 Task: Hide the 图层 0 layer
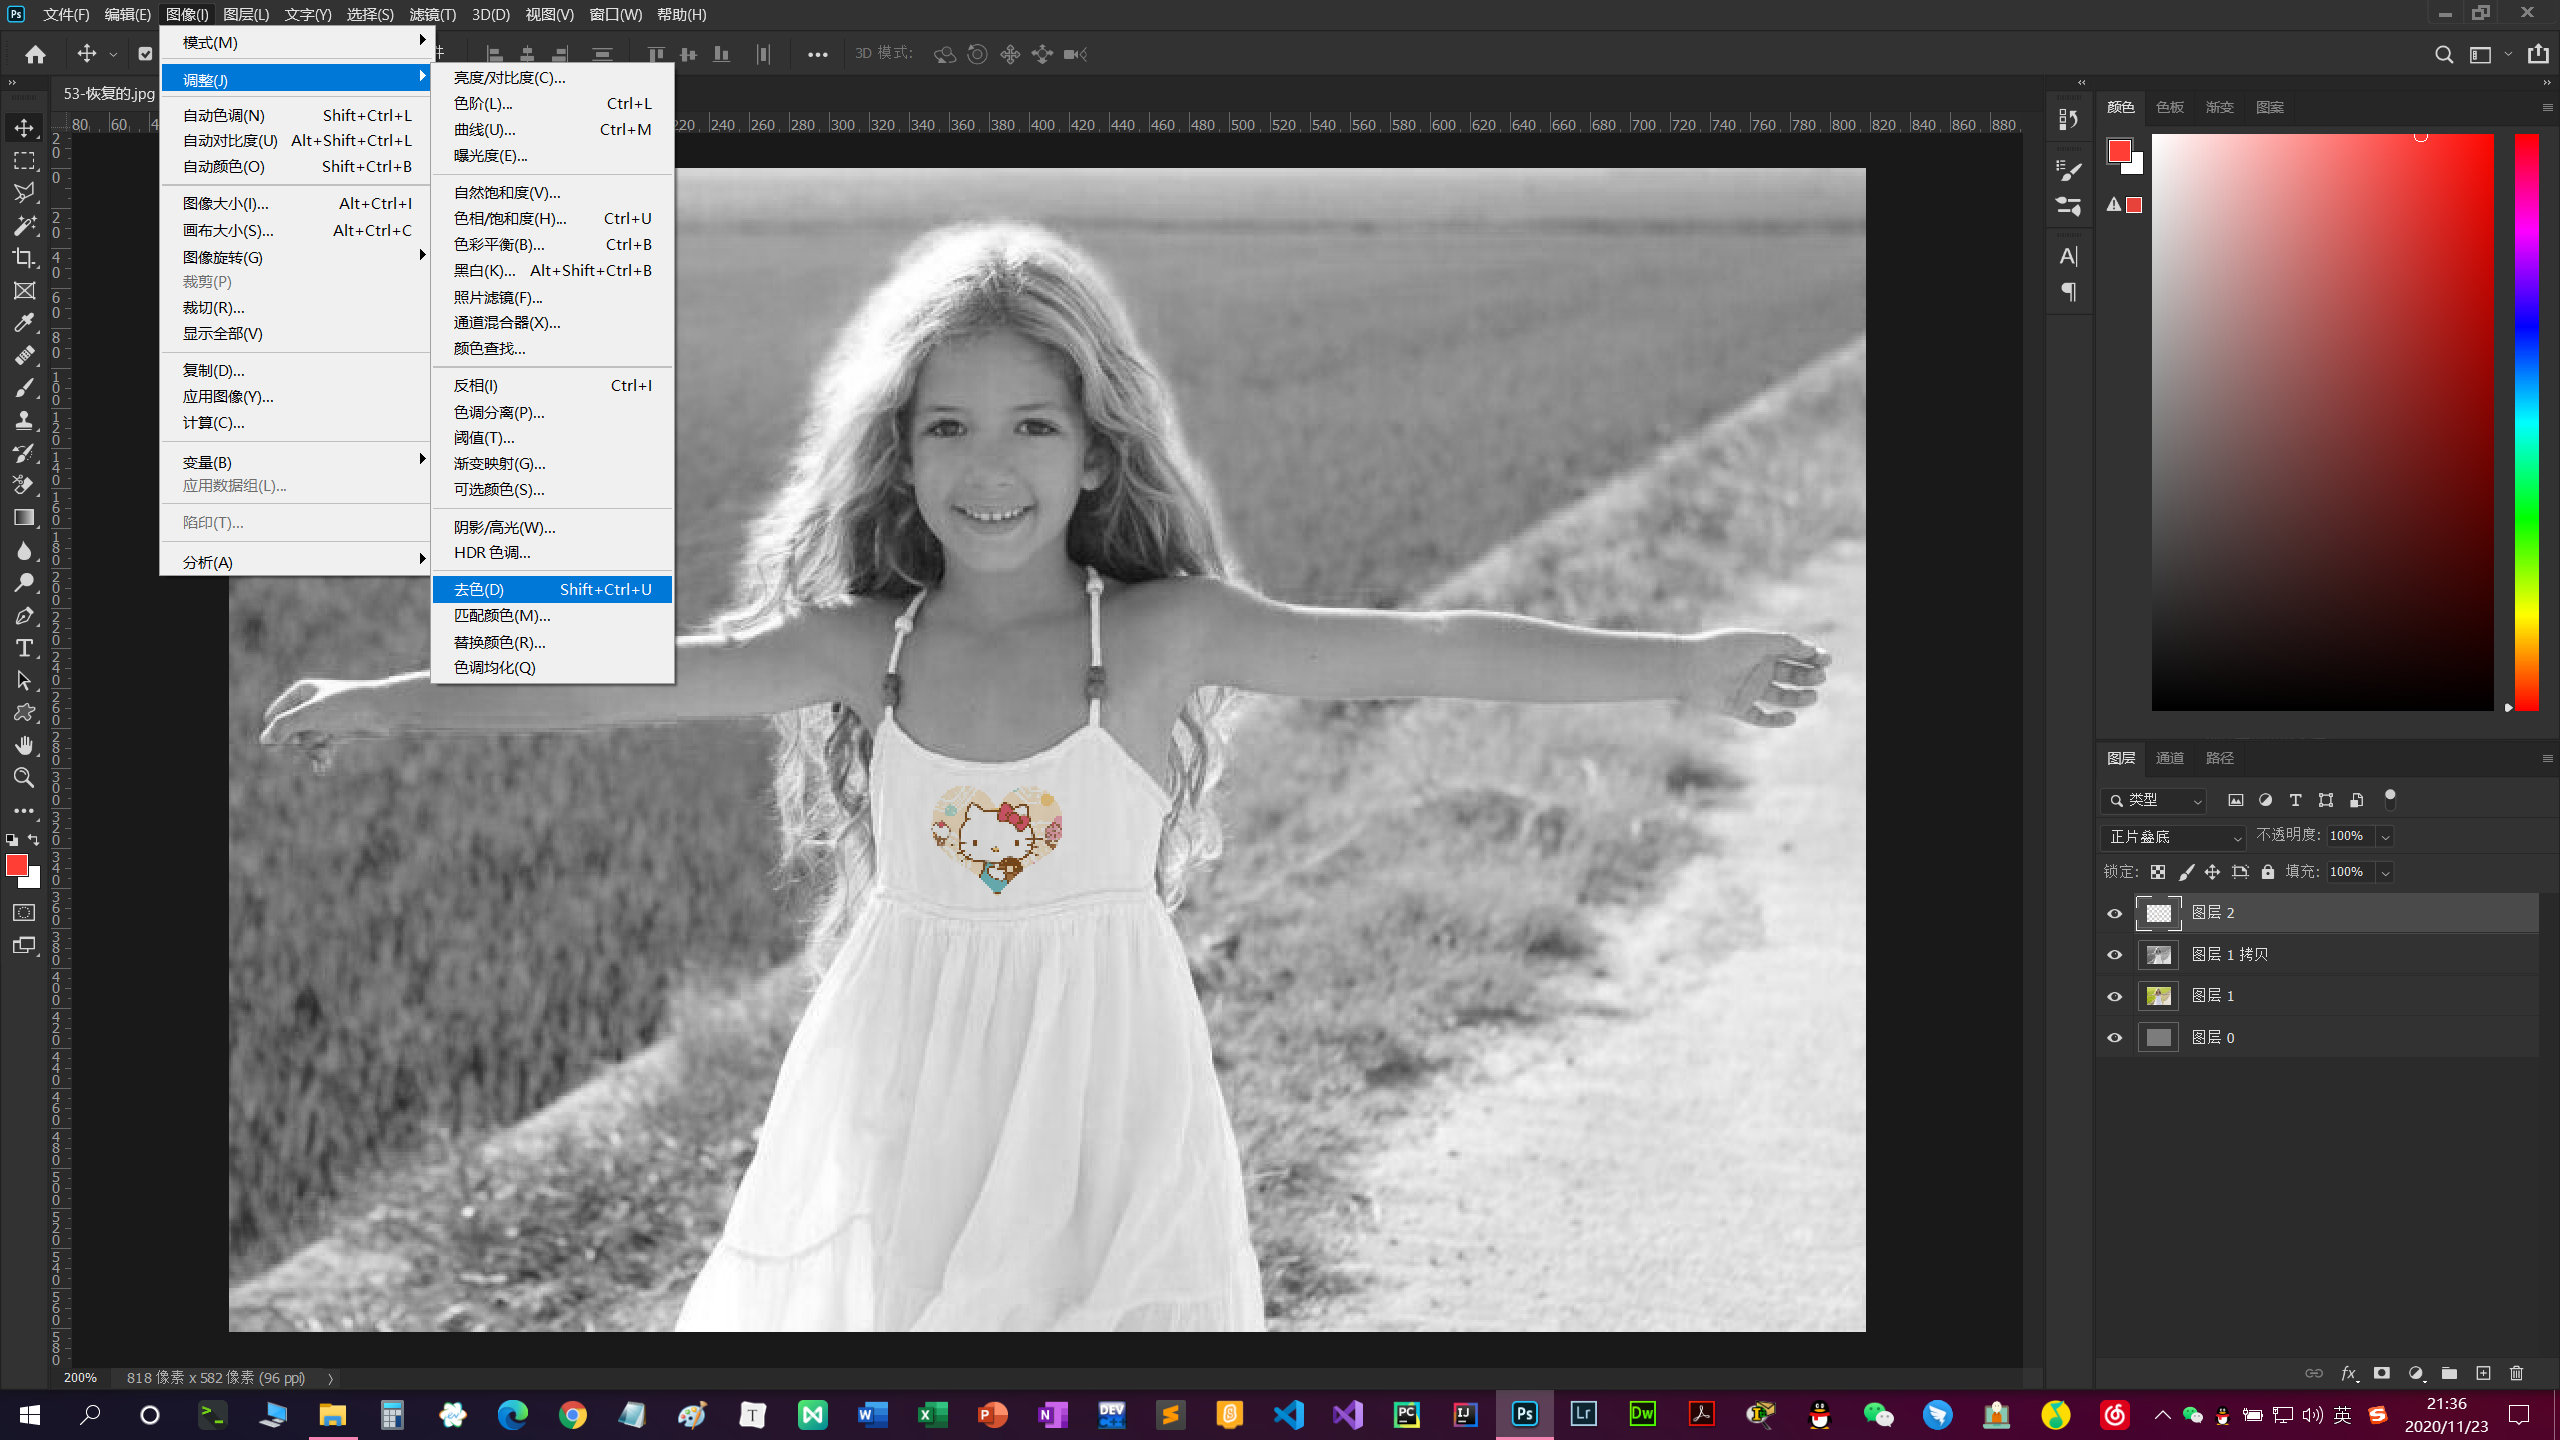click(2114, 1038)
